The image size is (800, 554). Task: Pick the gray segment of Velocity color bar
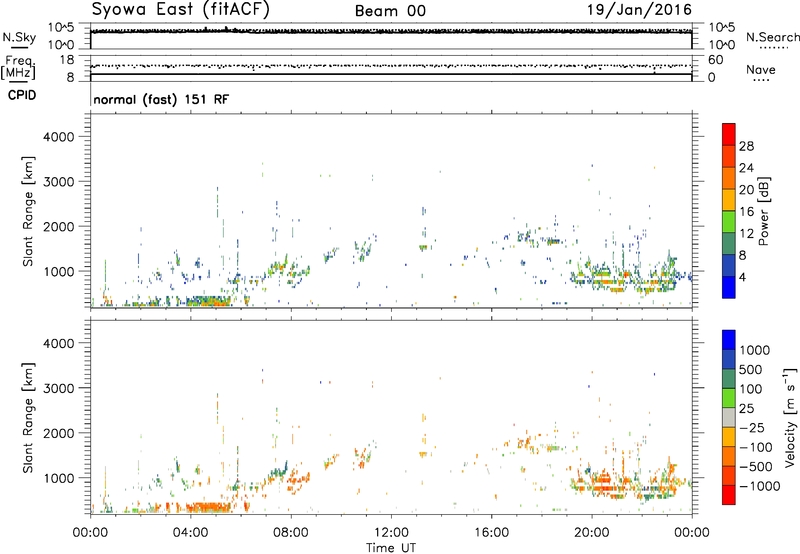(x=729, y=417)
